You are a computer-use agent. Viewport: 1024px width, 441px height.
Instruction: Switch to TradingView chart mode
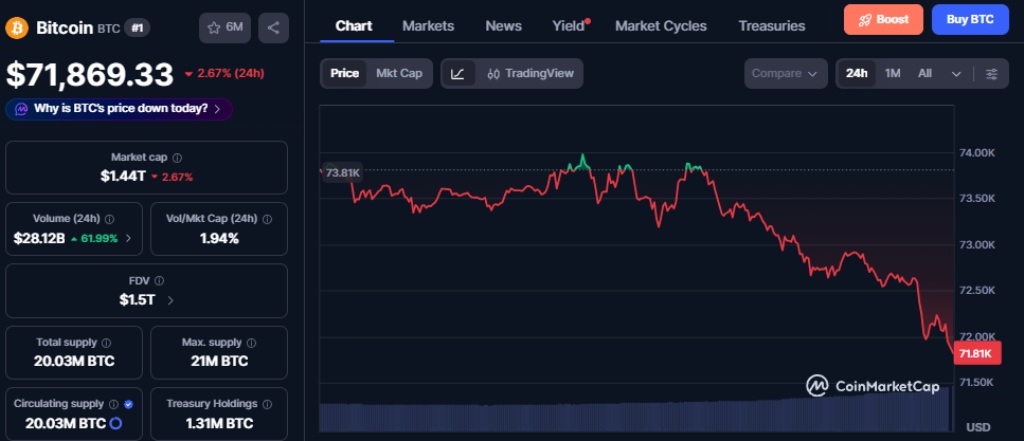(x=530, y=73)
